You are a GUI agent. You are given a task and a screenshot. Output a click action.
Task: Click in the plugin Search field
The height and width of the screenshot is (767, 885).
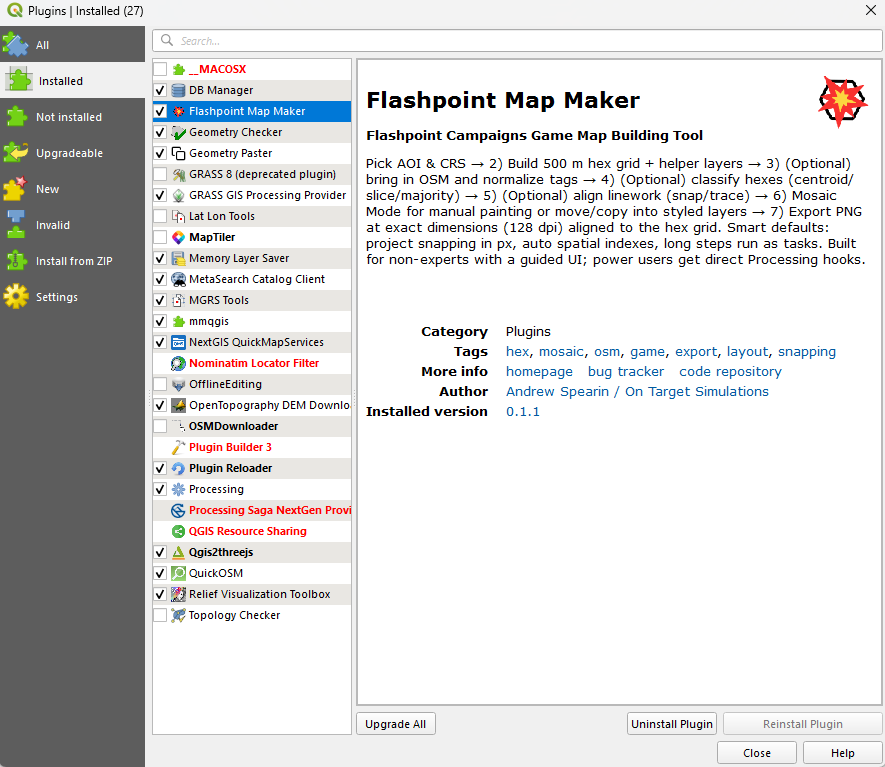[x=517, y=41]
